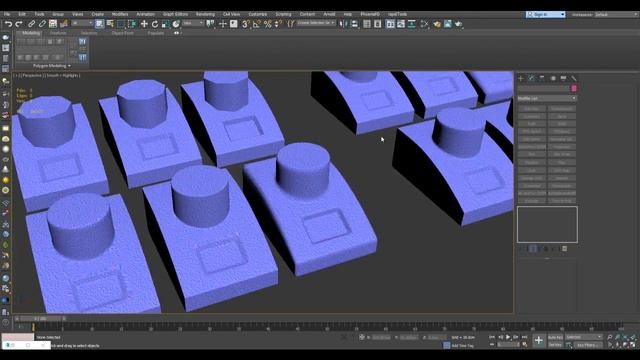The height and width of the screenshot is (360, 640).
Task: Click the Select and Link chain icon
Action: 31,24
